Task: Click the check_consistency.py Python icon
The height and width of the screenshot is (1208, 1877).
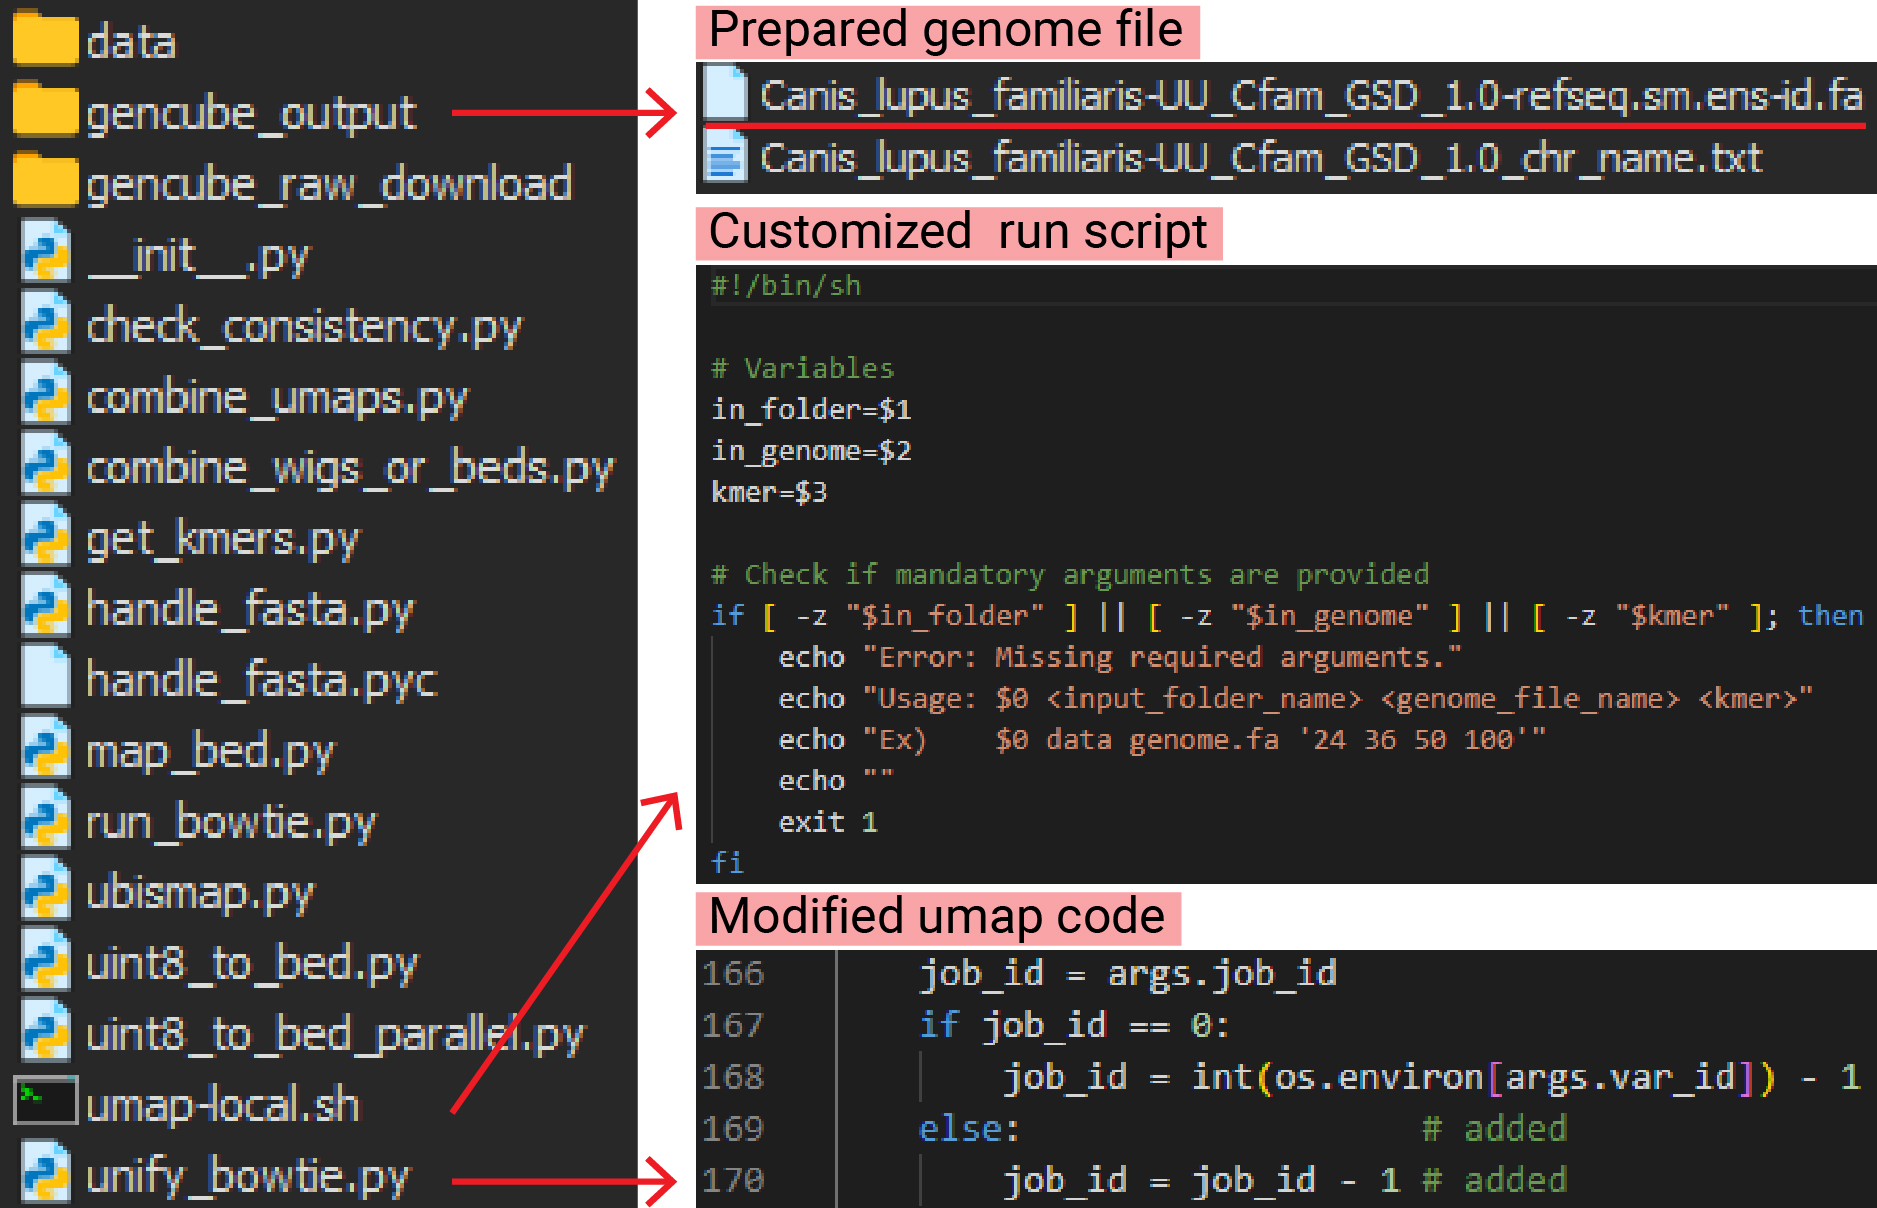Action: [46, 322]
